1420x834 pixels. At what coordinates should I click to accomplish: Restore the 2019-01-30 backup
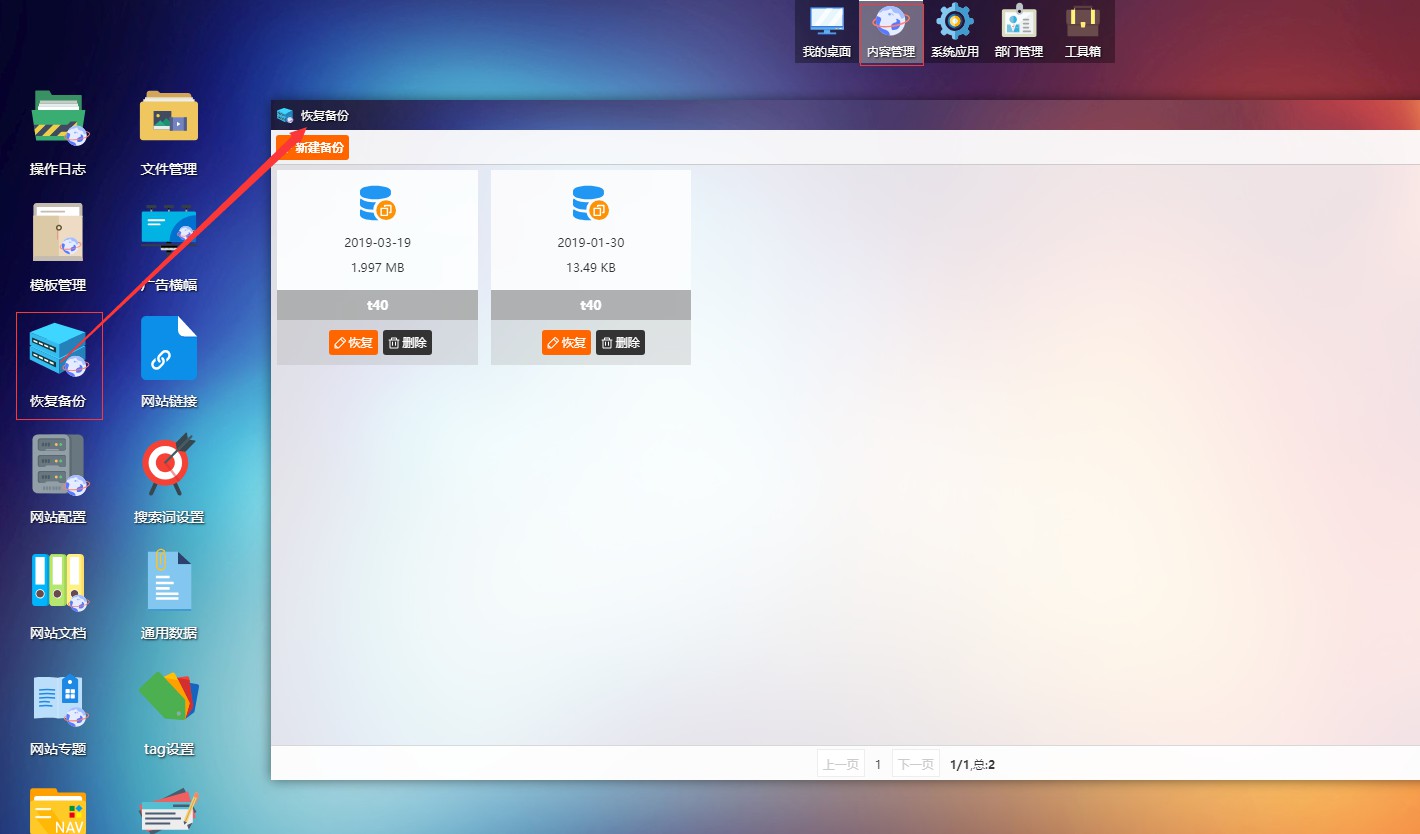[x=566, y=343]
